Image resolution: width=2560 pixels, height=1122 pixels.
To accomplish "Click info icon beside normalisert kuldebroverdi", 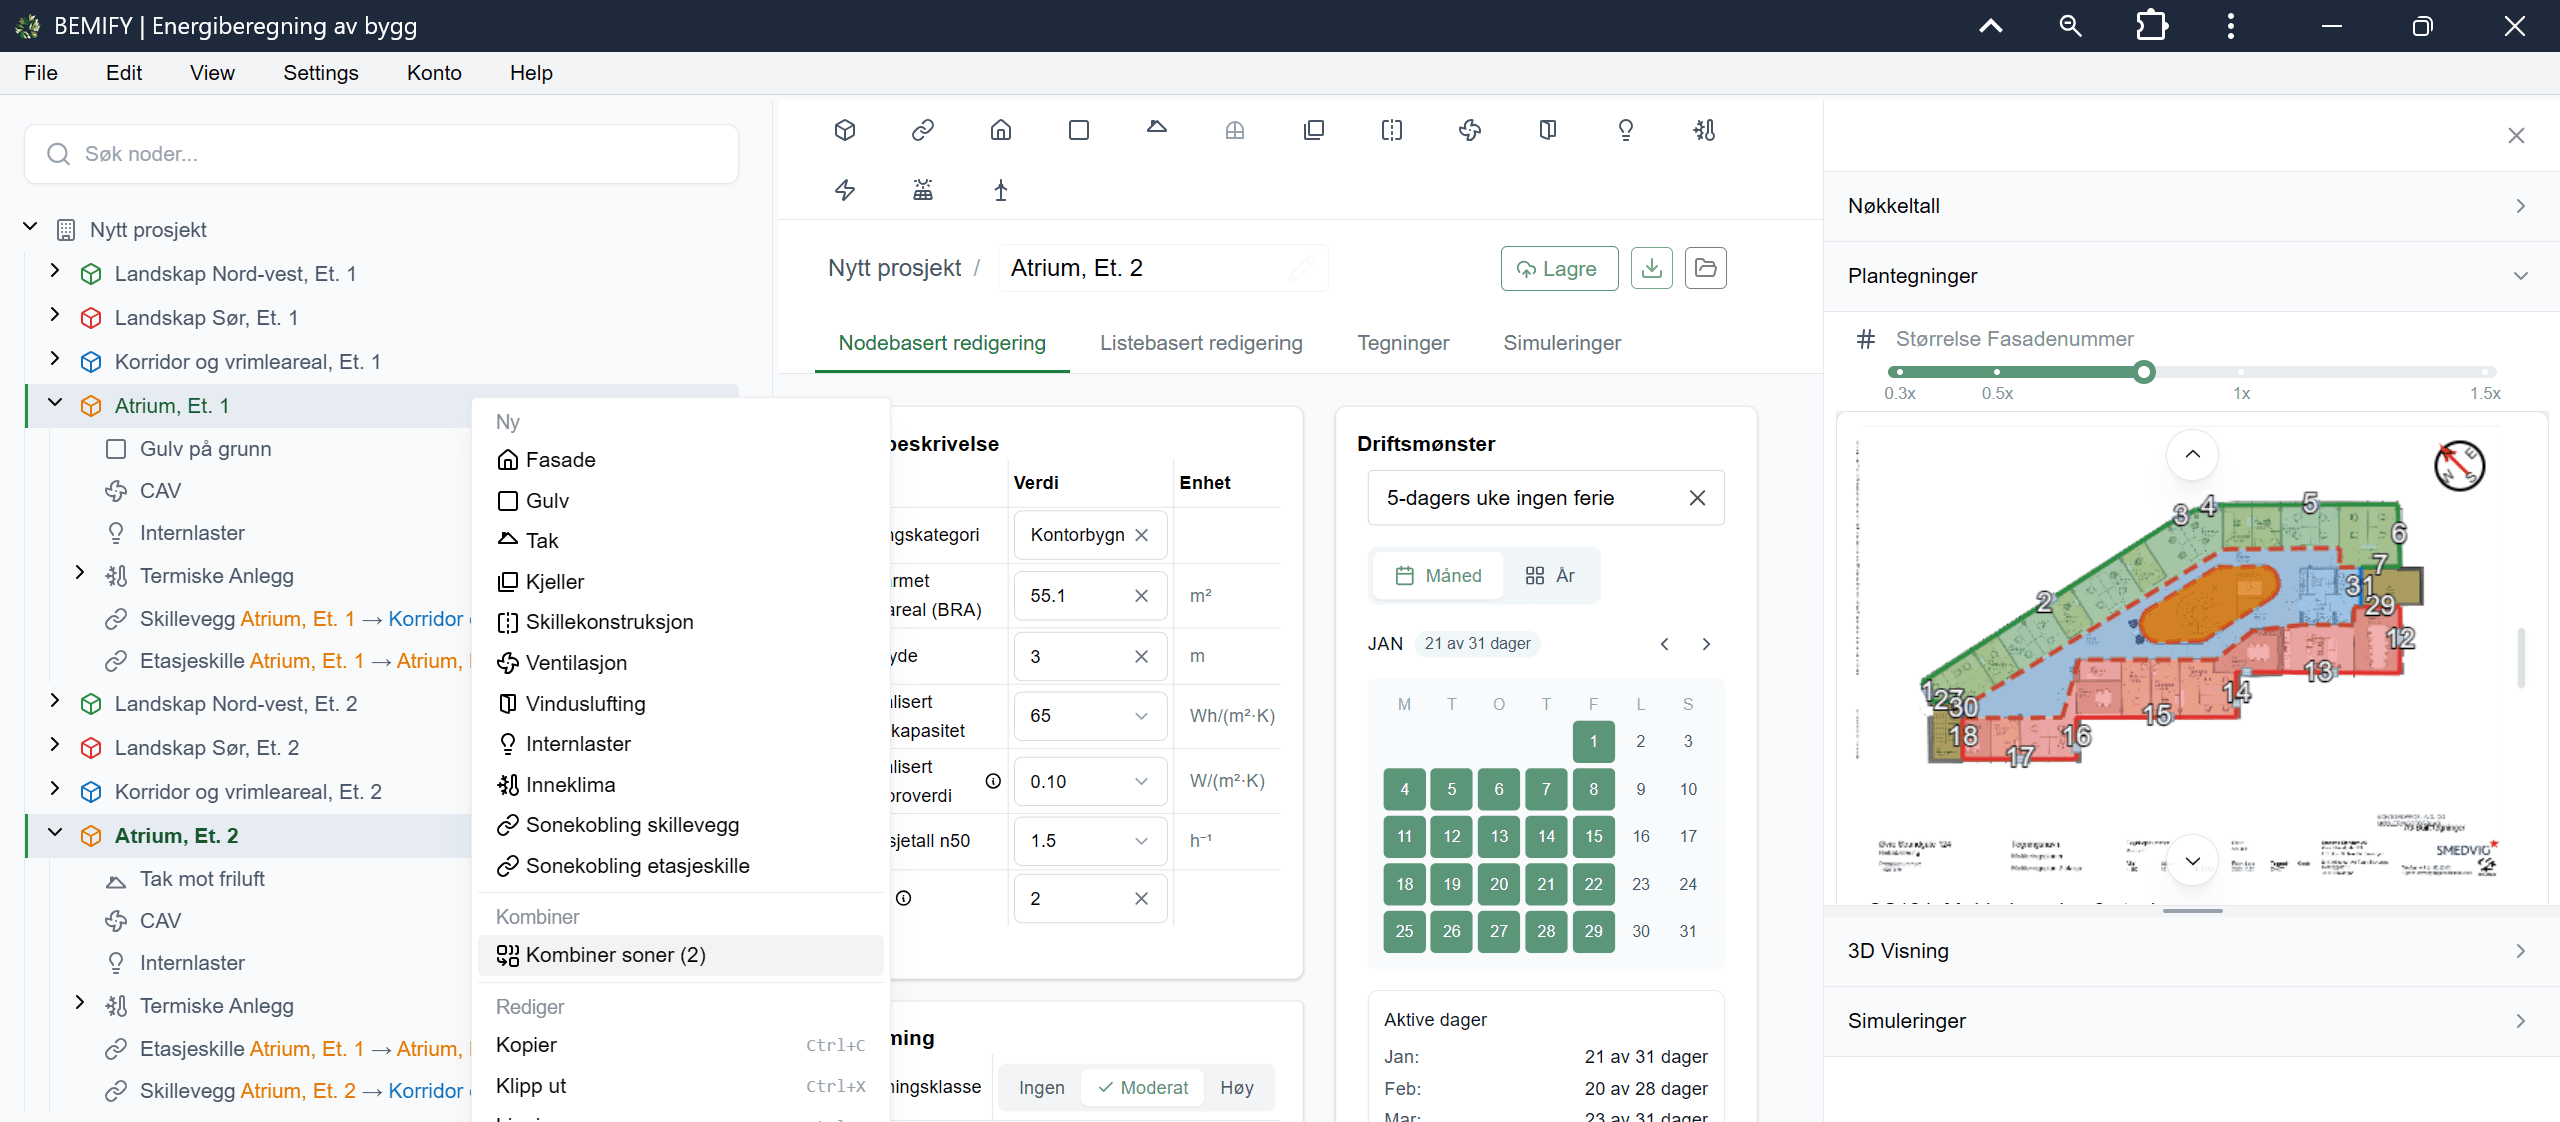I will pyautogui.click(x=993, y=781).
